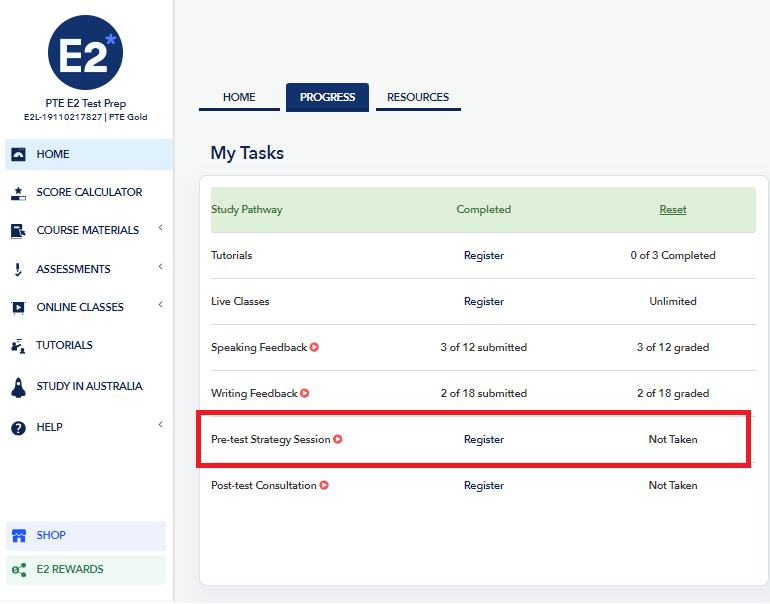
Task: Click the E2 Rewards icon
Action: 18,570
